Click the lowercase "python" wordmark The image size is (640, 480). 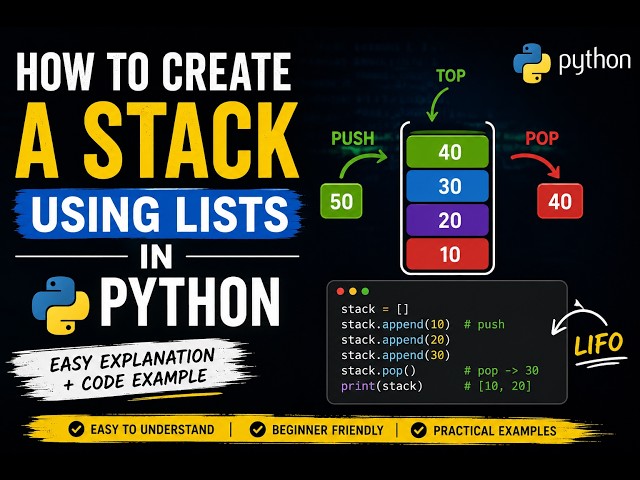point(595,62)
